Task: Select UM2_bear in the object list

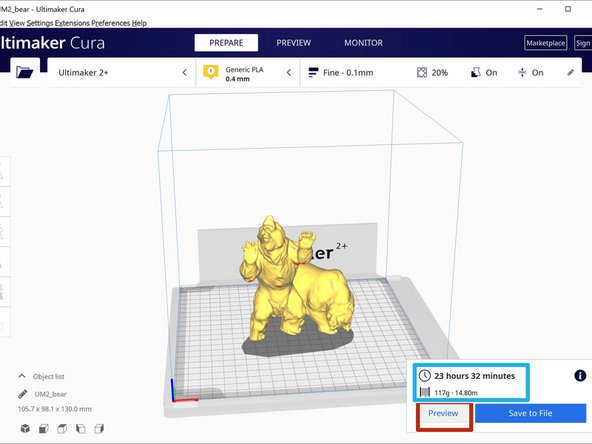Action: tap(50, 394)
